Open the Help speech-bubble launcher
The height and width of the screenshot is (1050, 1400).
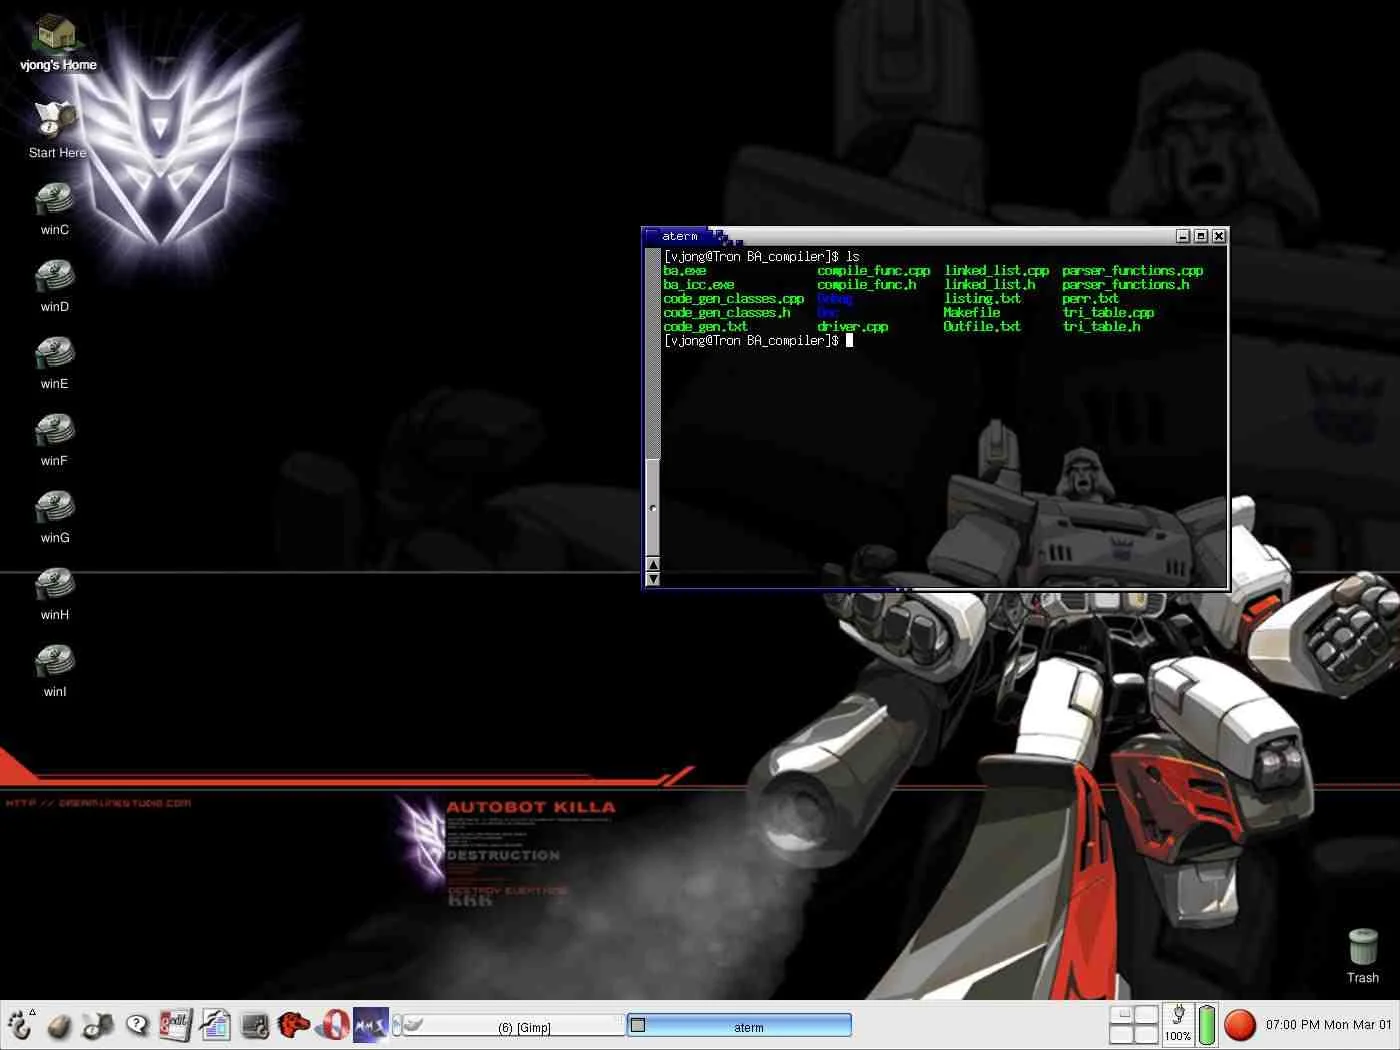(x=137, y=1025)
